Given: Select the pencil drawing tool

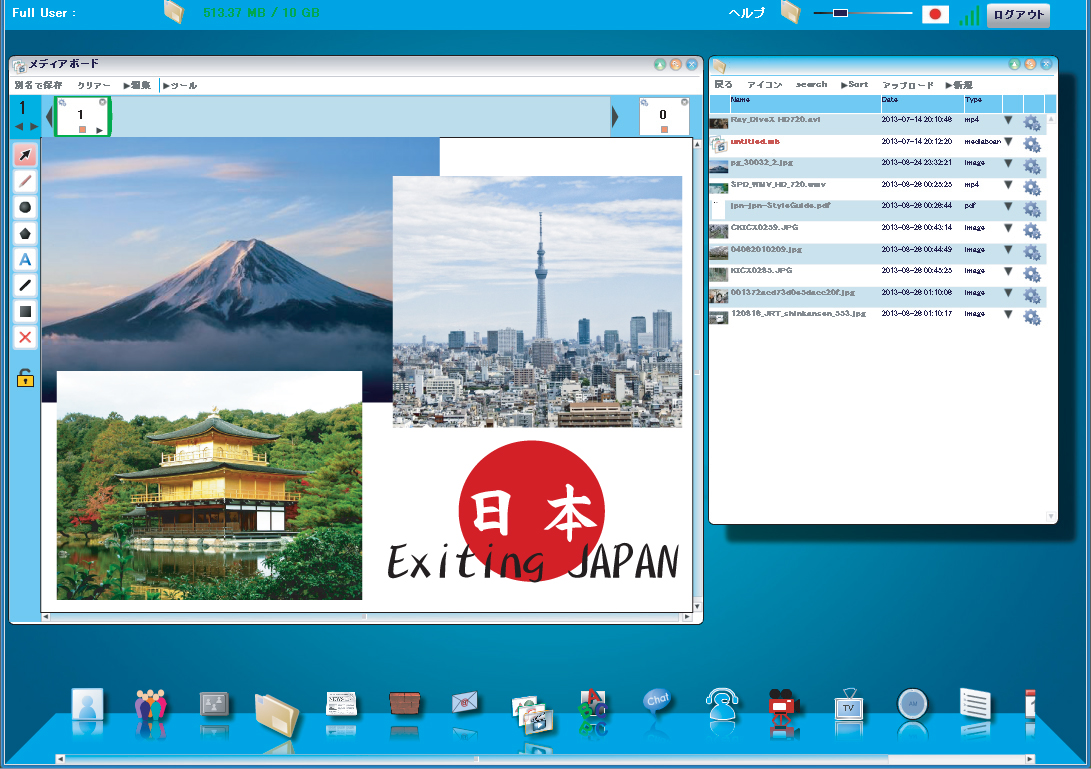Looking at the screenshot, I should point(26,181).
